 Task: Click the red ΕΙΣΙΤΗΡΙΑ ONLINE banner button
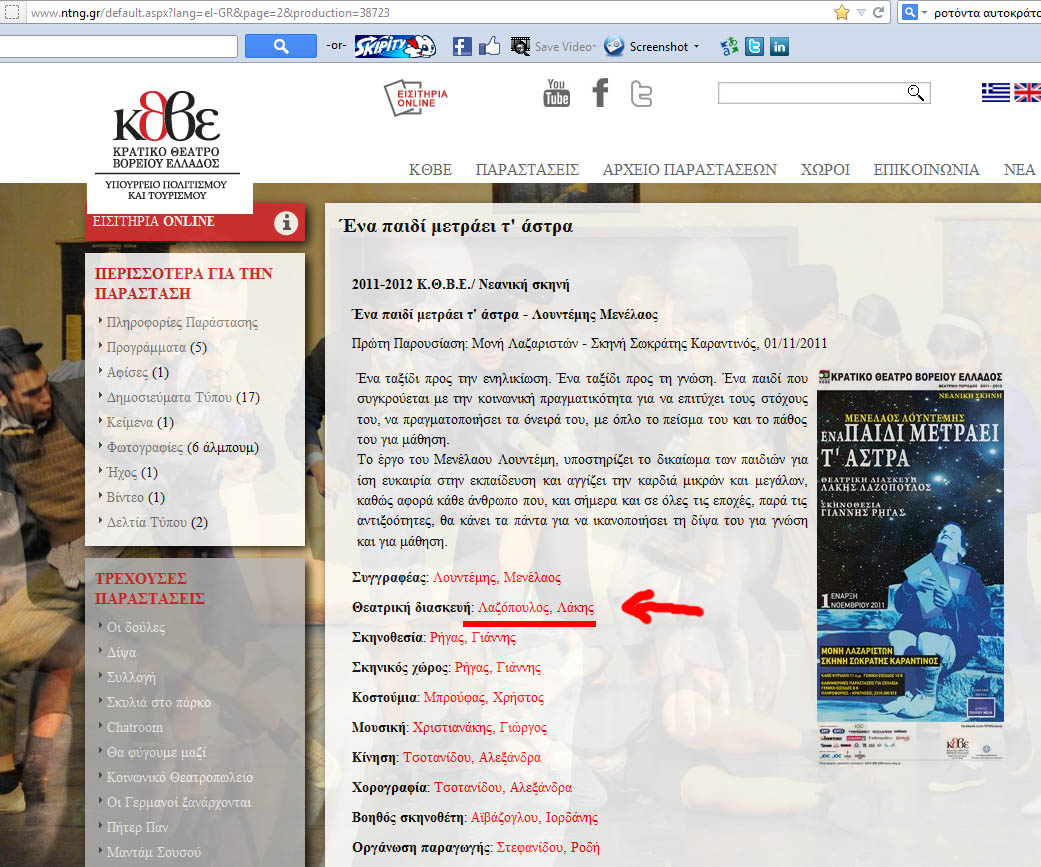(x=195, y=222)
